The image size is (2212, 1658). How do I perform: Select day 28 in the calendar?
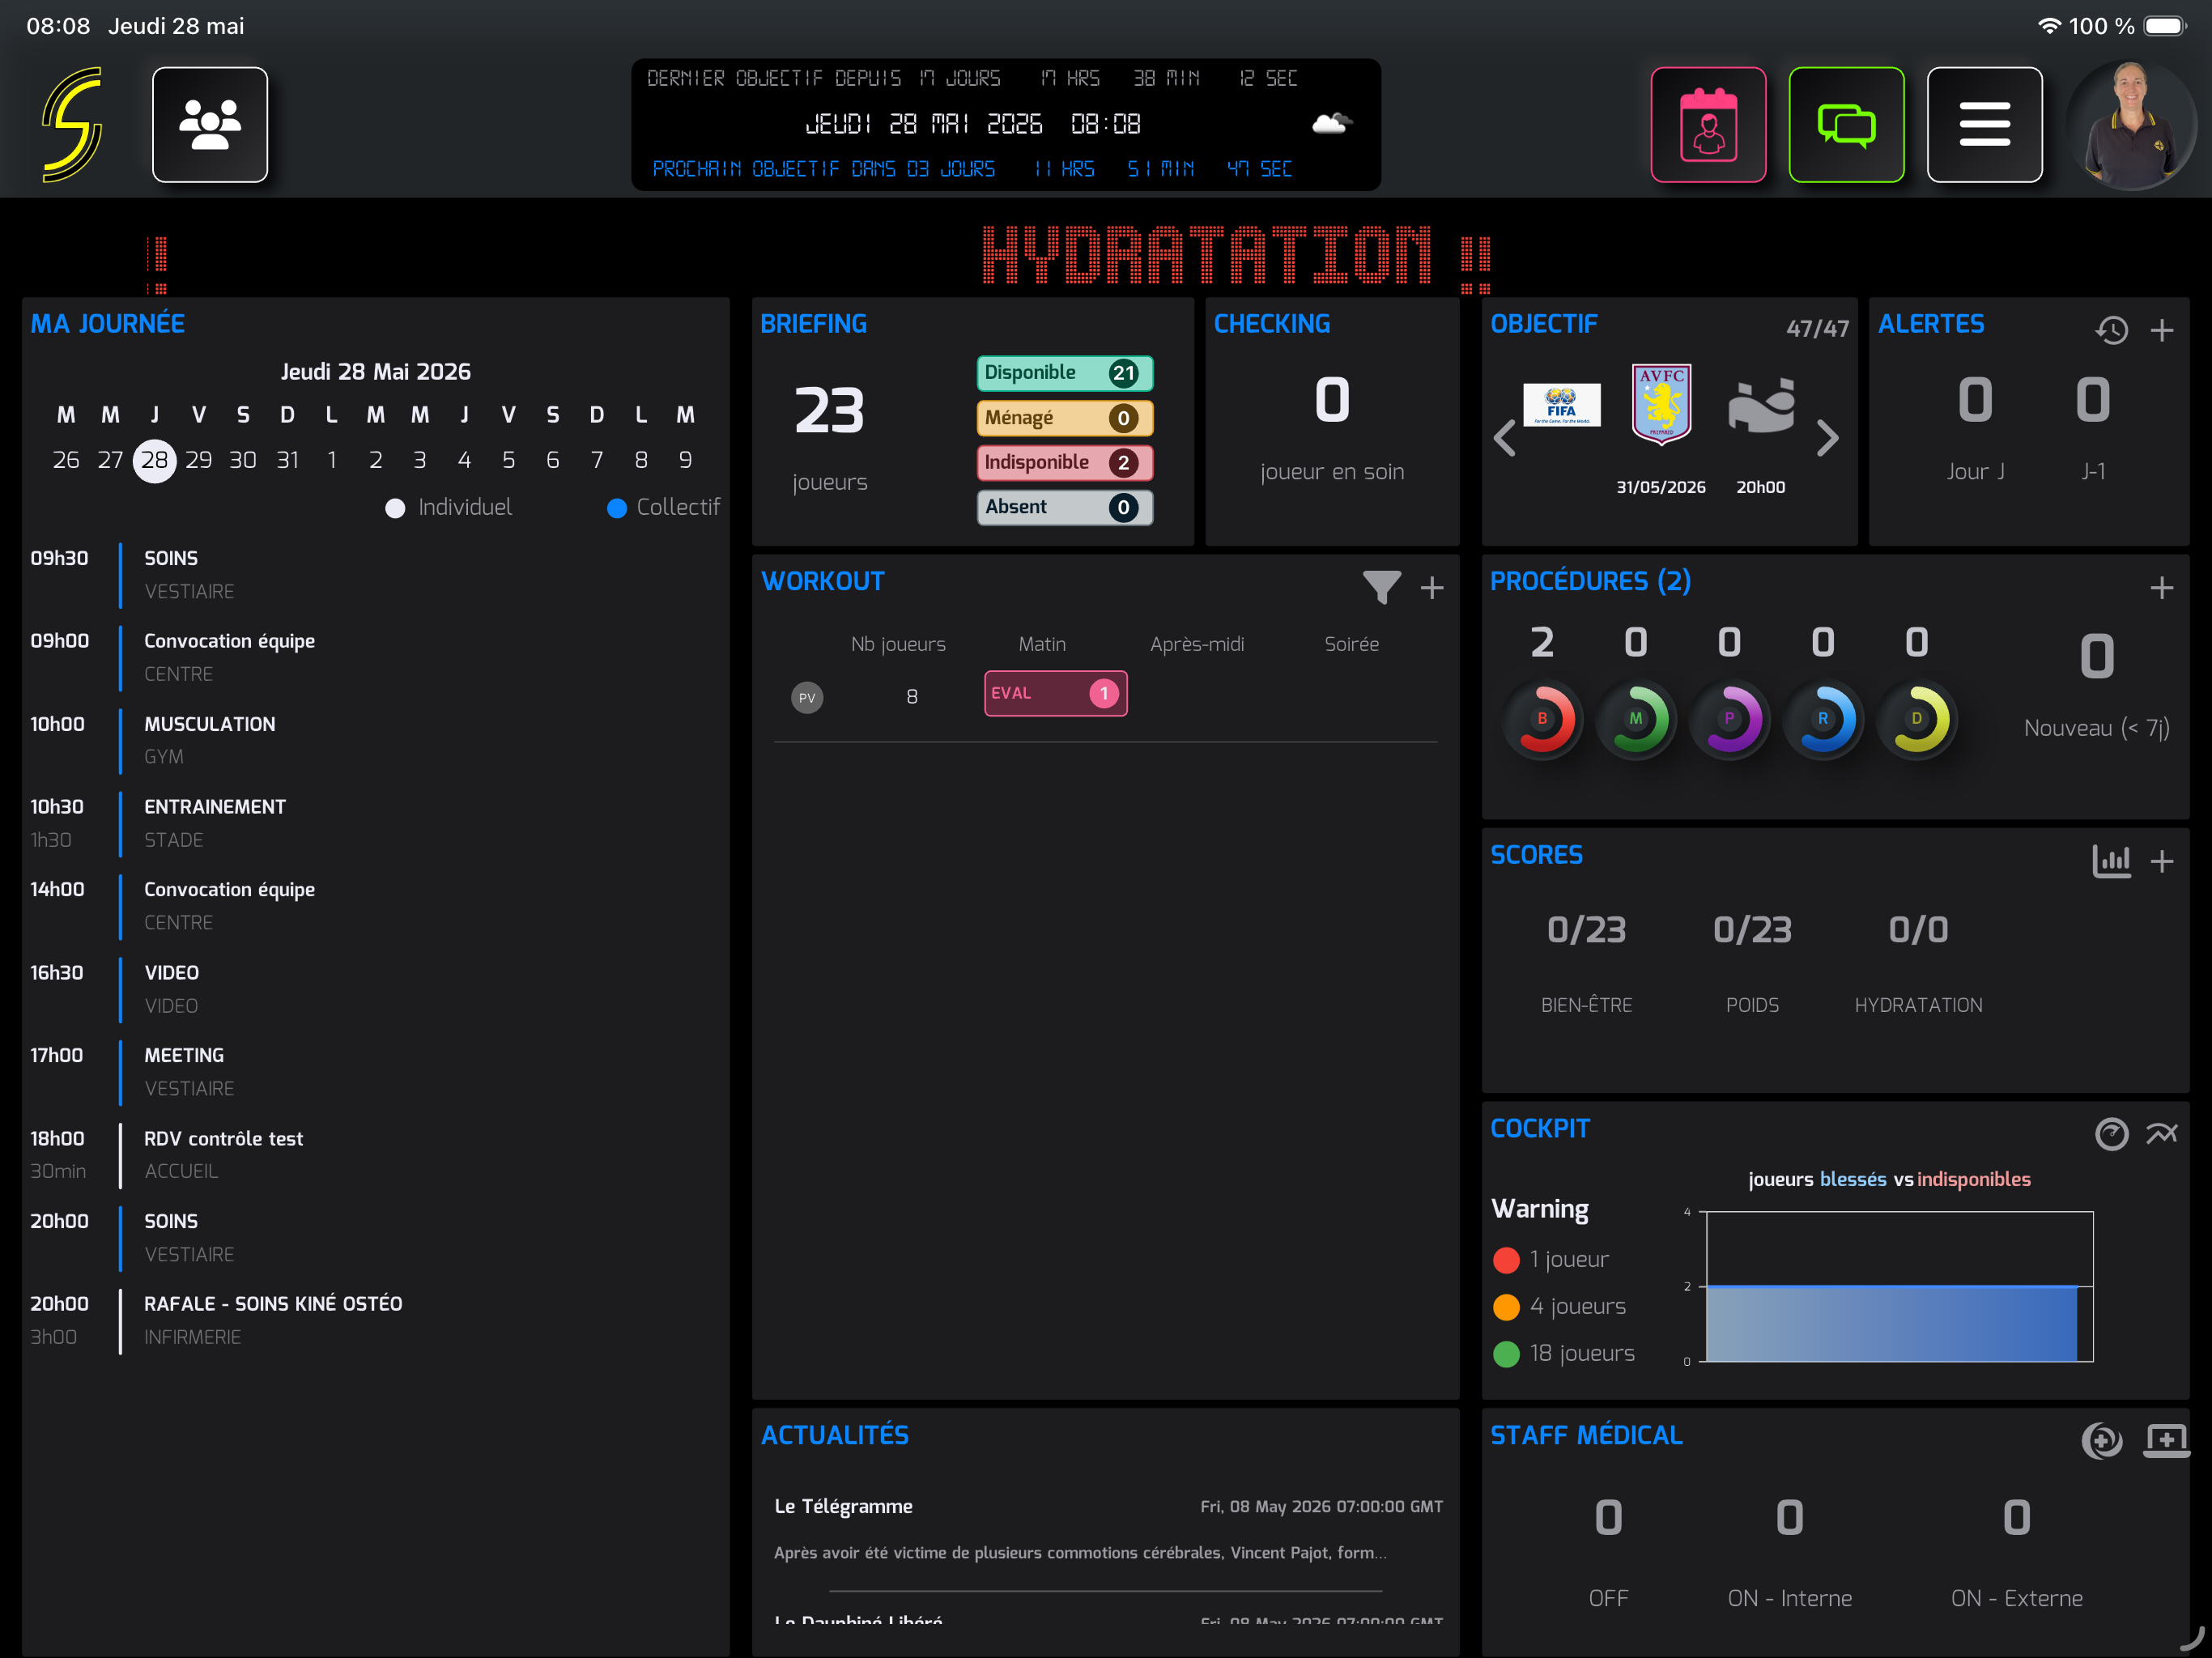click(x=154, y=460)
